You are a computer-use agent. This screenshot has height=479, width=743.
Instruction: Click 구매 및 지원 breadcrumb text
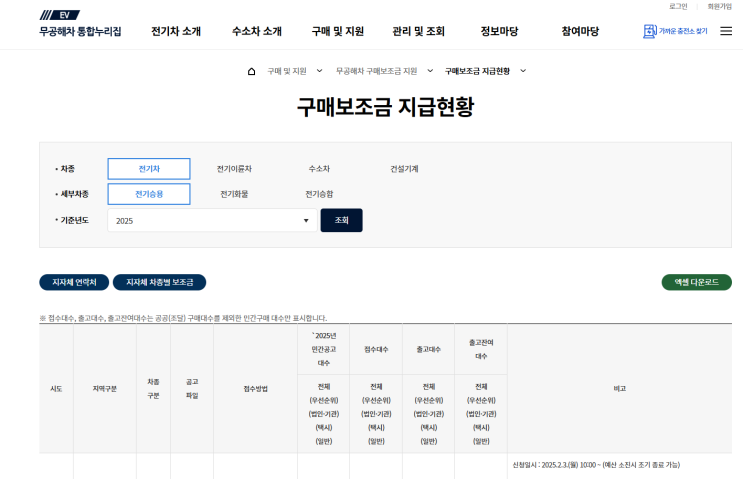[287, 71]
